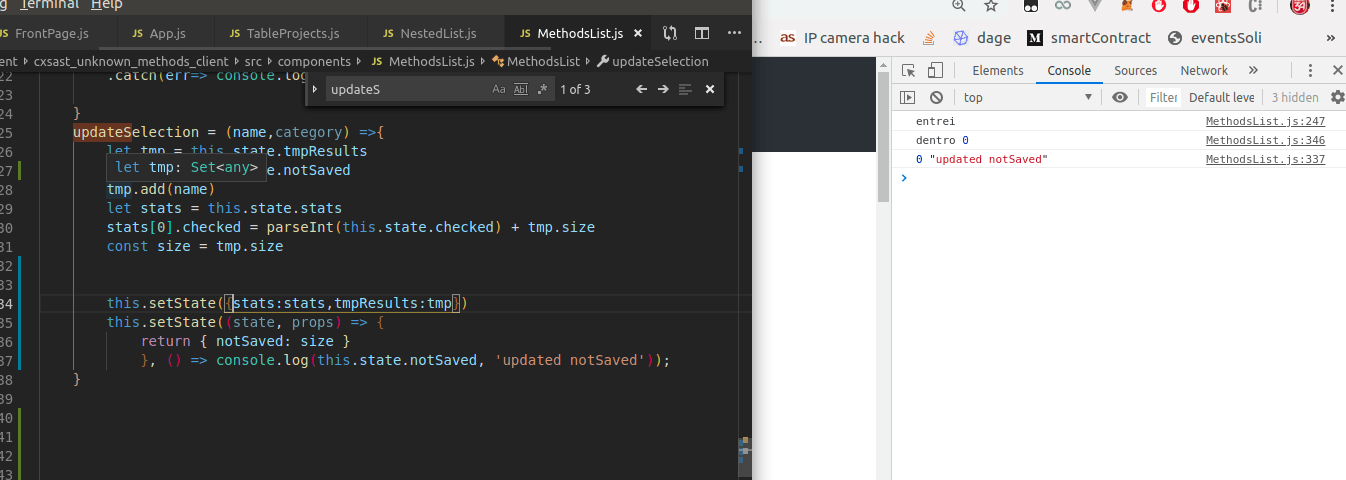Open the IP camera hack bookmark
The width and height of the screenshot is (1346, 480).
pos(842,38)
